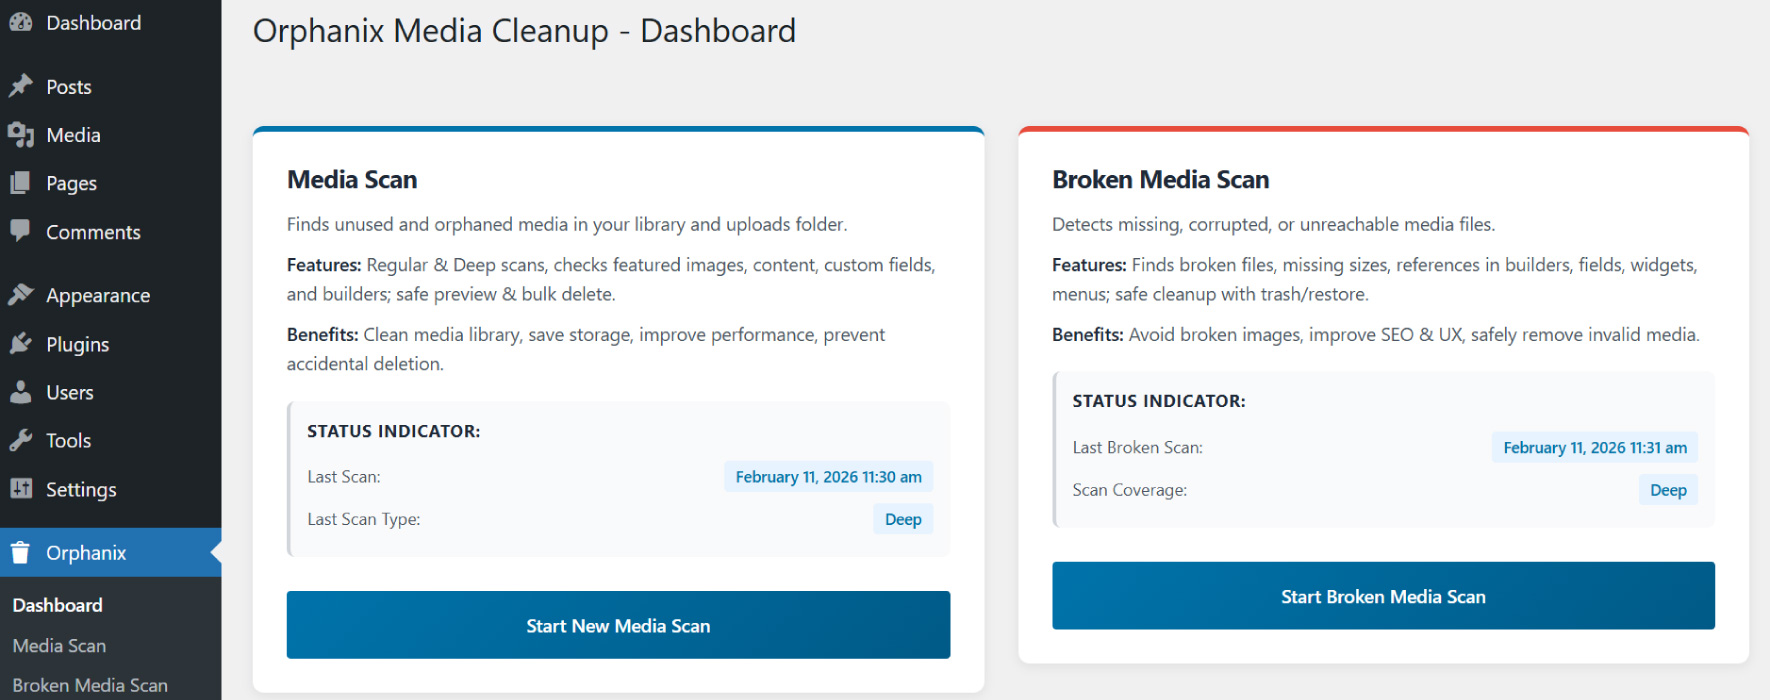The height and width of the screenshot is (700, 1770).
Task: Open the top Dashboard menu item
Action: click(110, 22)
